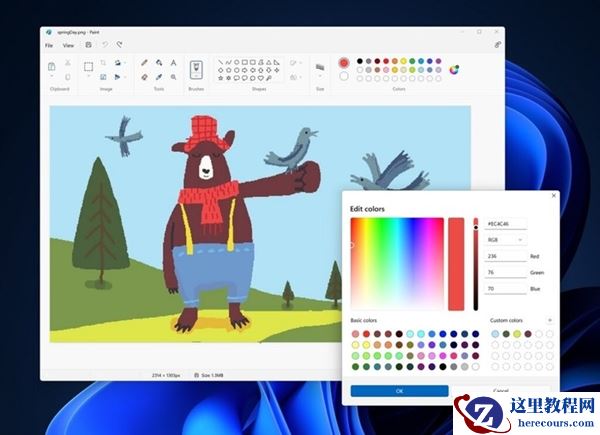Expand the Select options chevron
This screenshot has height=435, width=600.
click(x=88, y=76)
